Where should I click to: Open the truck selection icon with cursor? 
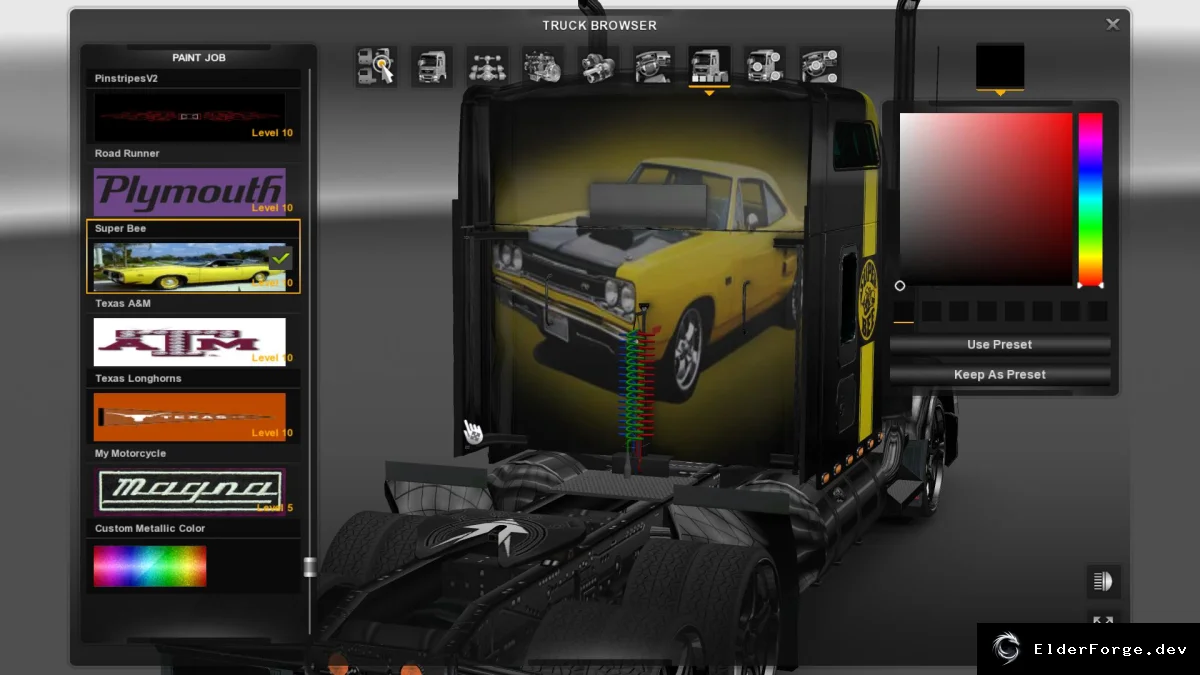coord(376,67)
